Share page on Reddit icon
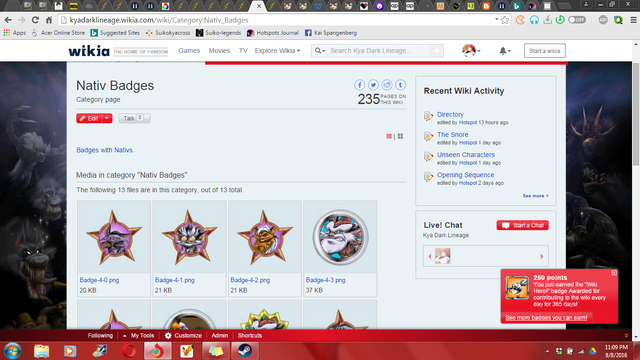 [387, 85]
